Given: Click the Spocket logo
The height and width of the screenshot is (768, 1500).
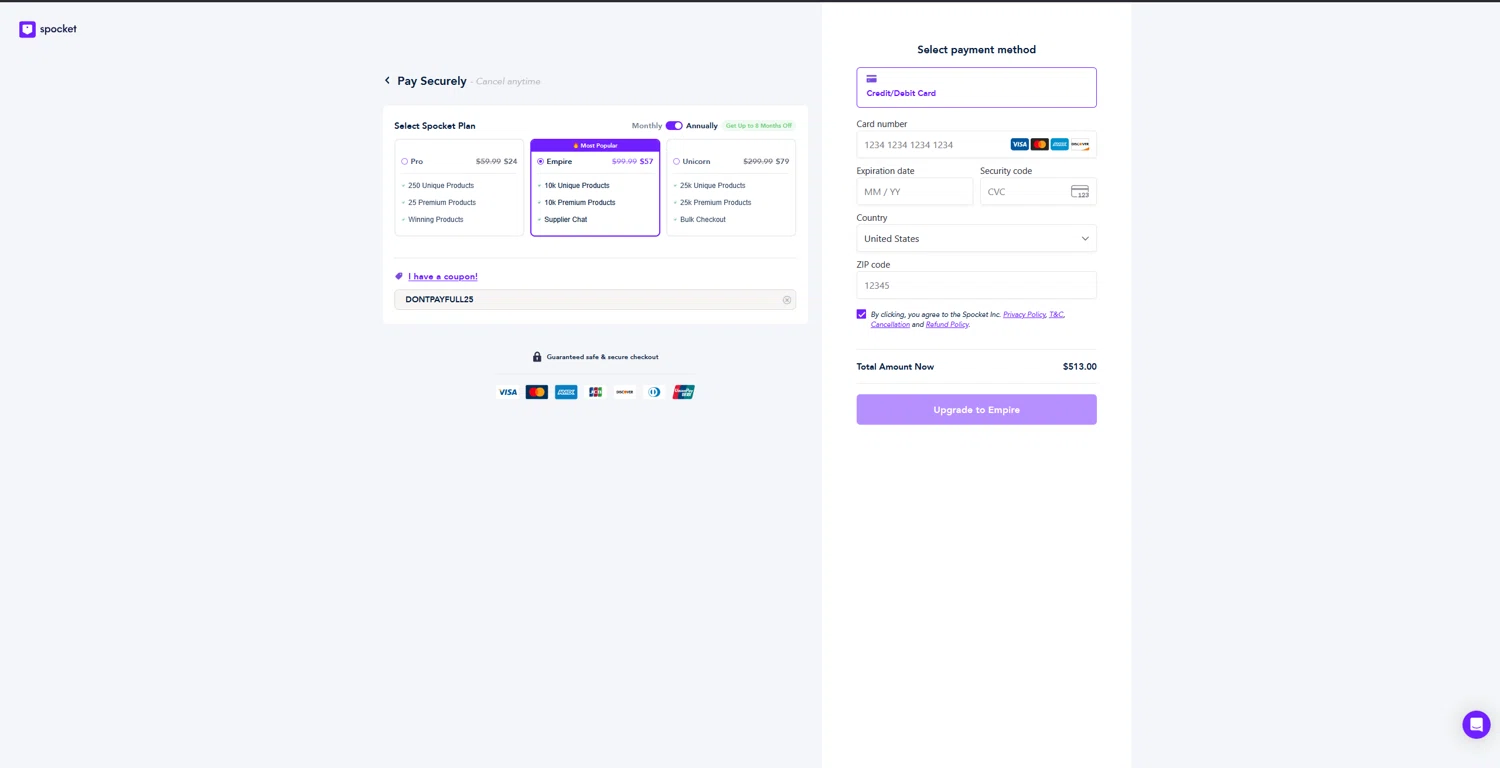Looking at the screenshot, I should coord(48,29).
